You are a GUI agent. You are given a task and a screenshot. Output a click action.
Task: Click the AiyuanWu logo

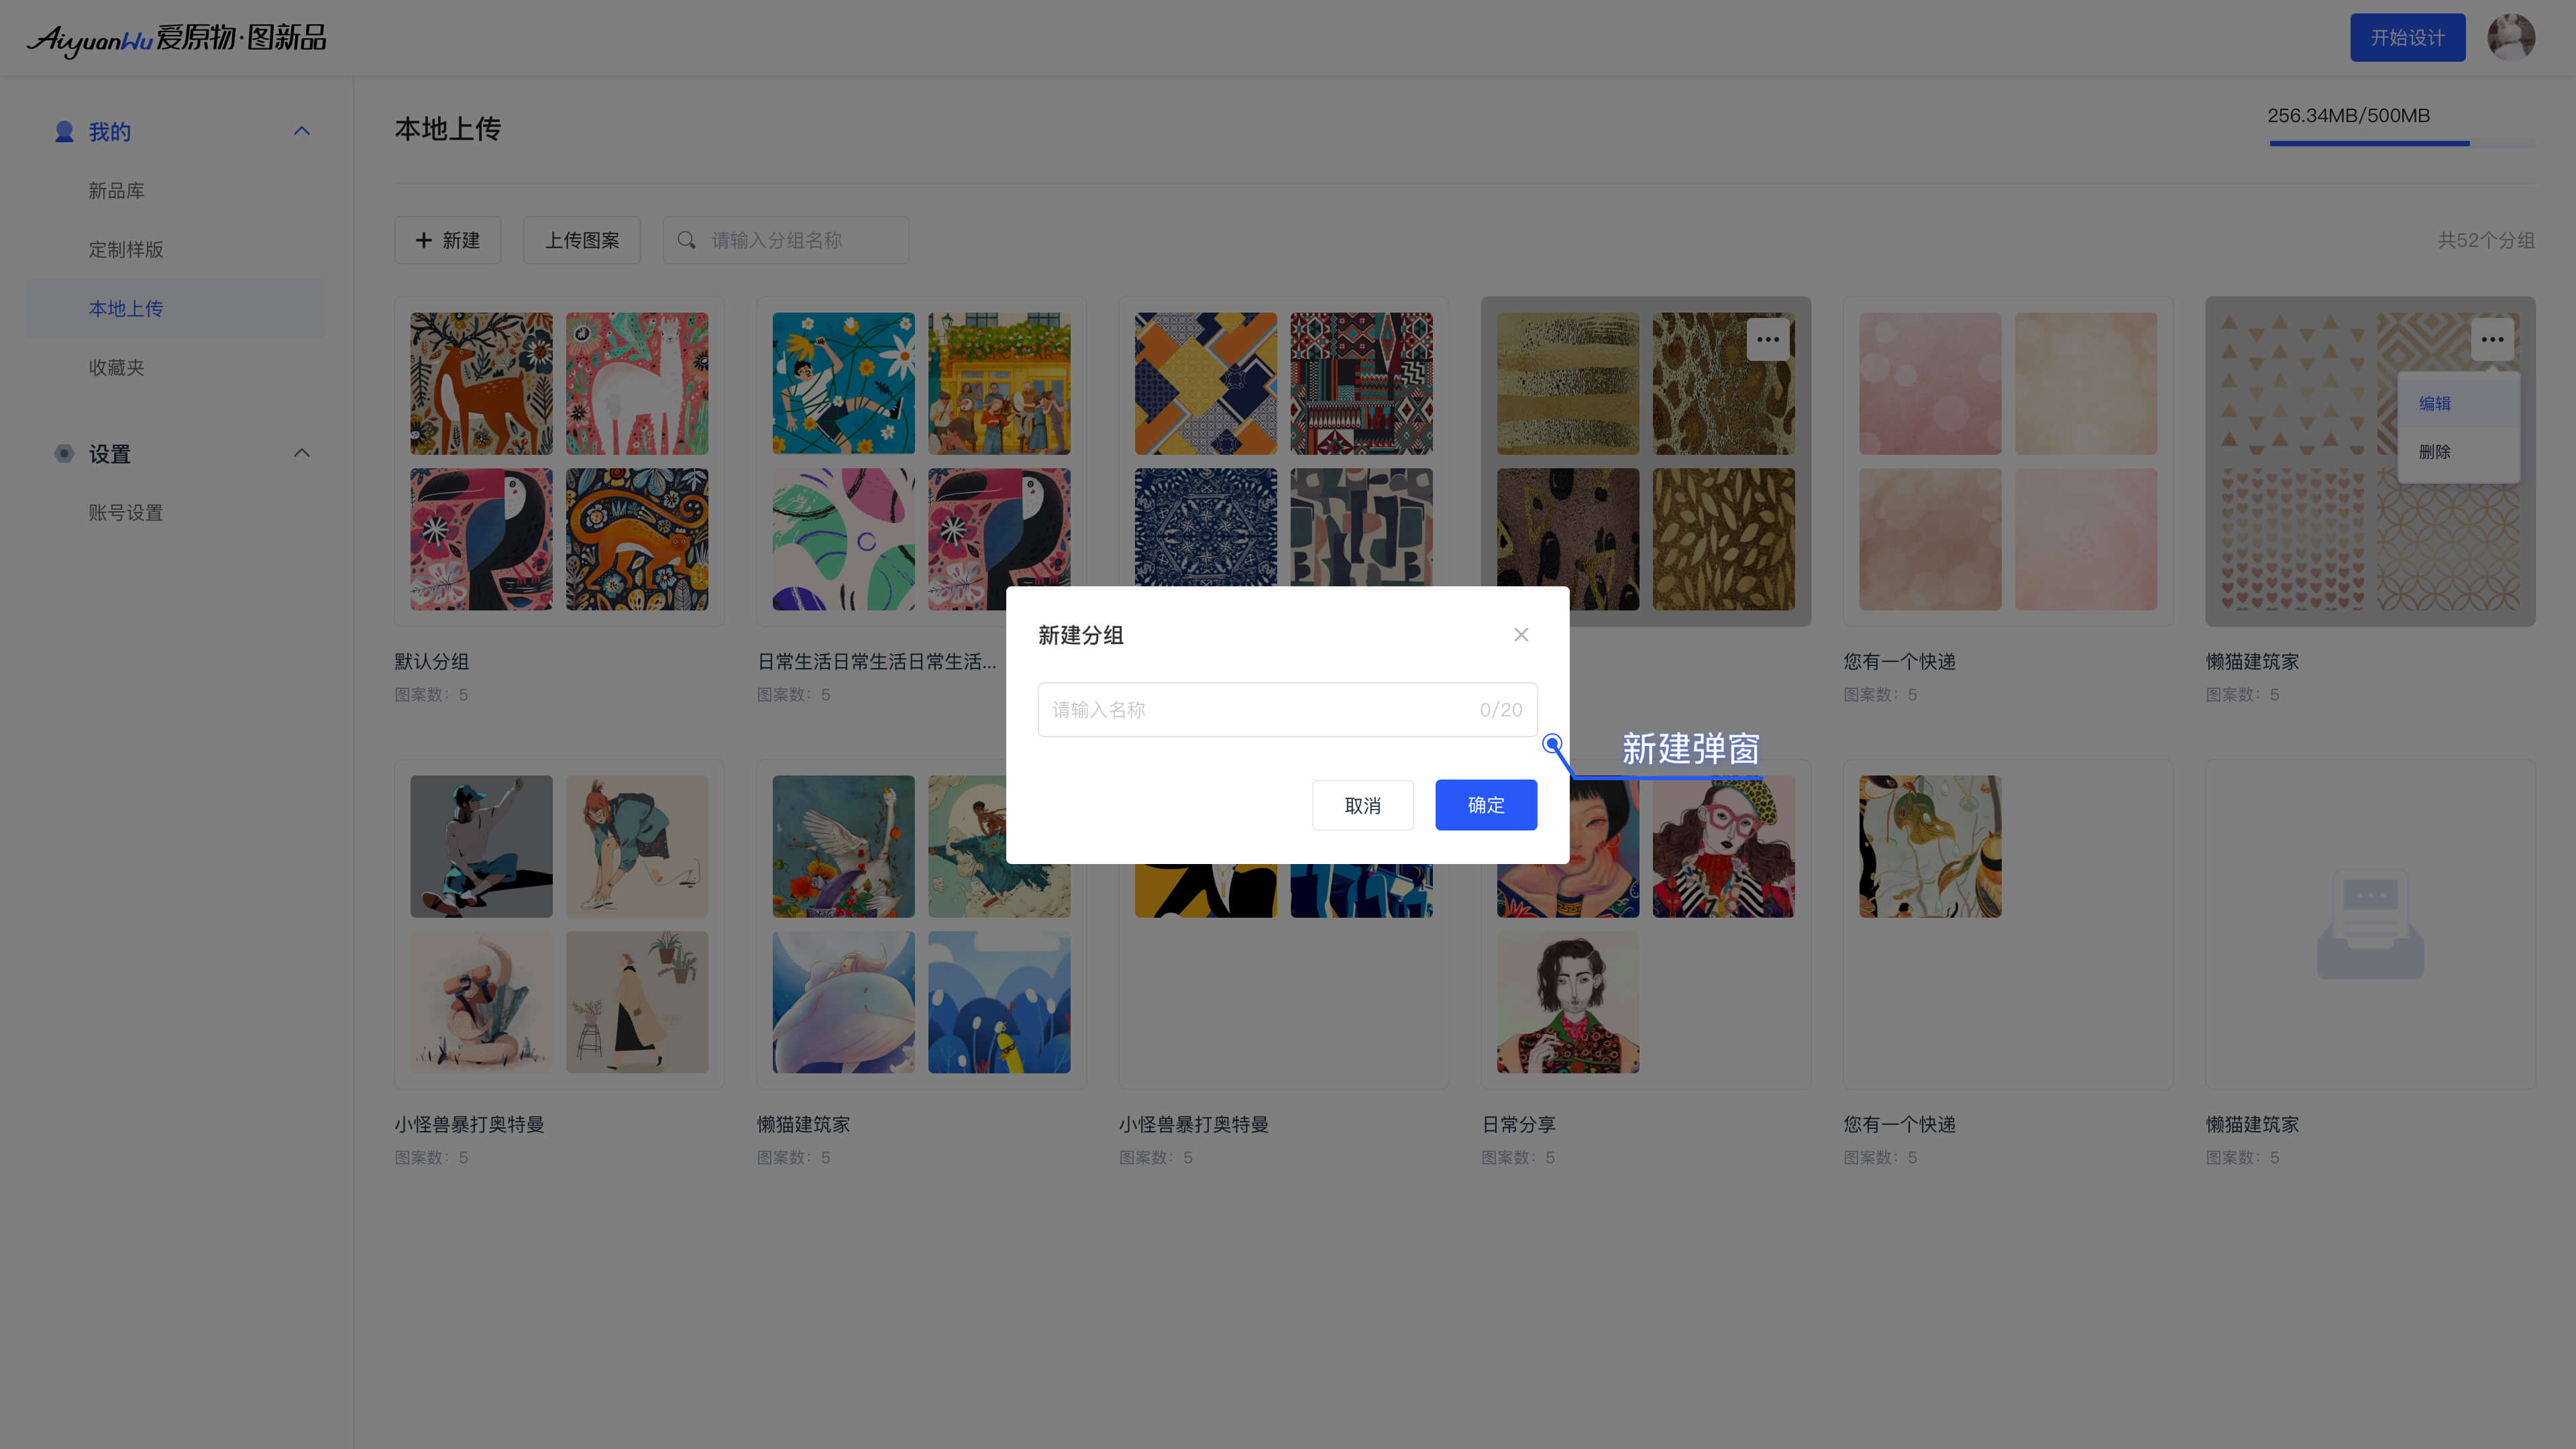point(176,38)
